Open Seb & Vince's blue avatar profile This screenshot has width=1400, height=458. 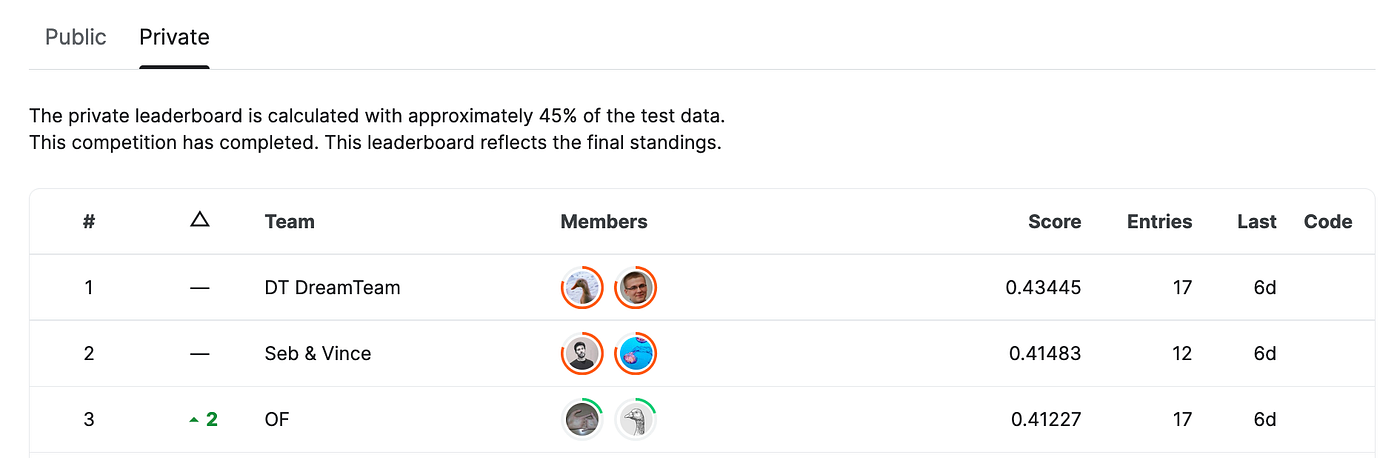click(635, 353)
